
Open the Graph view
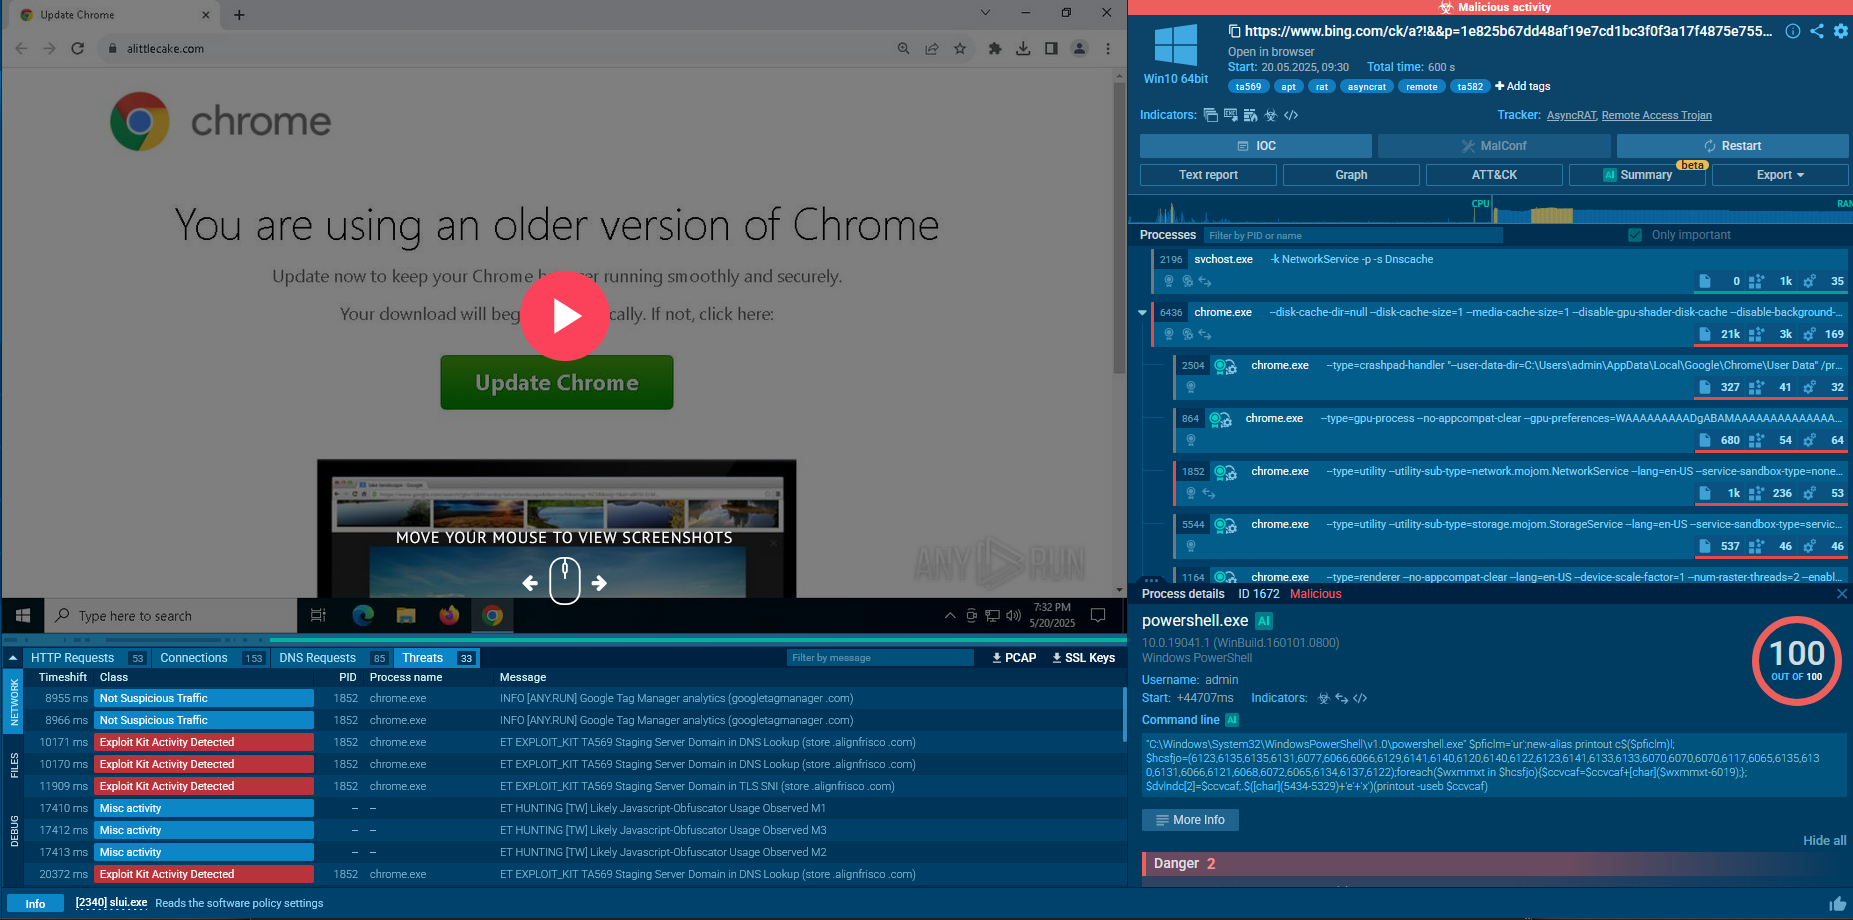(x=1351, y=175)
